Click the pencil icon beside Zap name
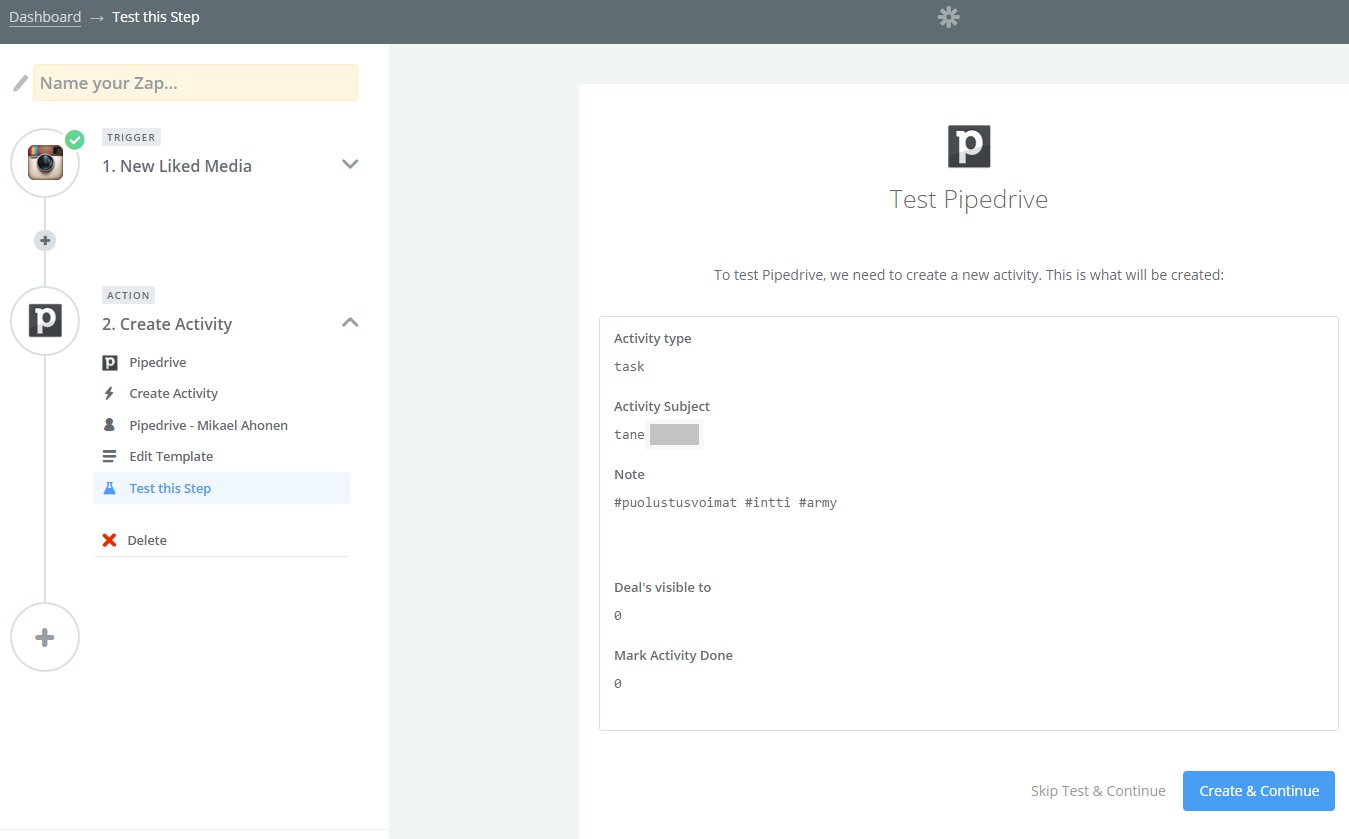 point(20,83)
